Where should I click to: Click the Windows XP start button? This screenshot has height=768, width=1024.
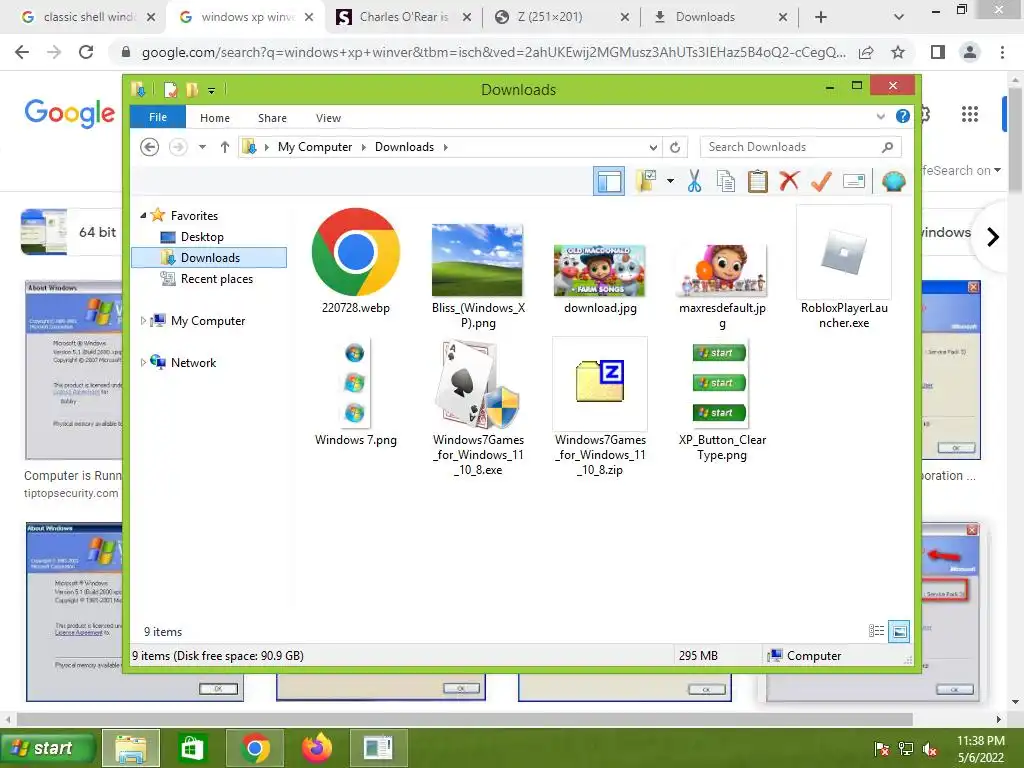coord(47,748)
